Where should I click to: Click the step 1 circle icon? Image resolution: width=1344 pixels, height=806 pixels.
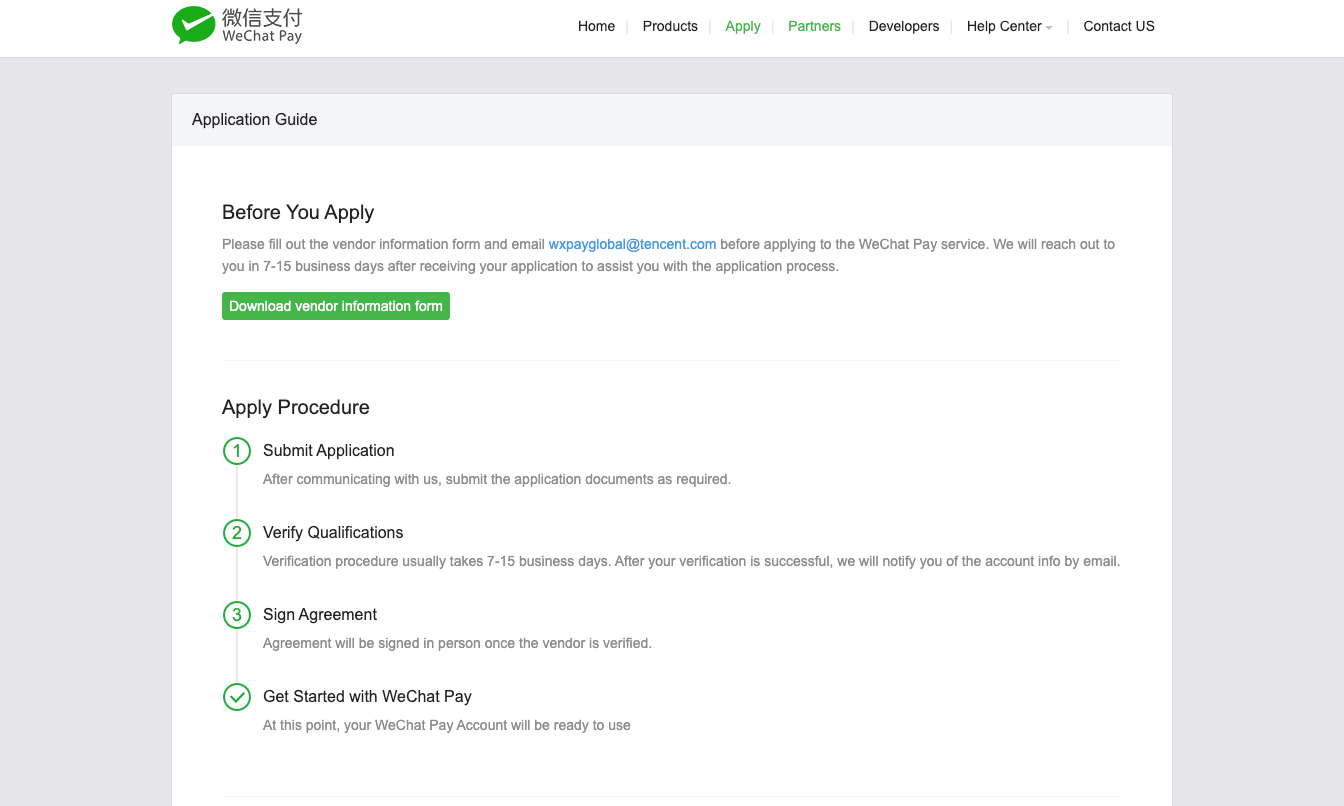(x=237, y=451)
